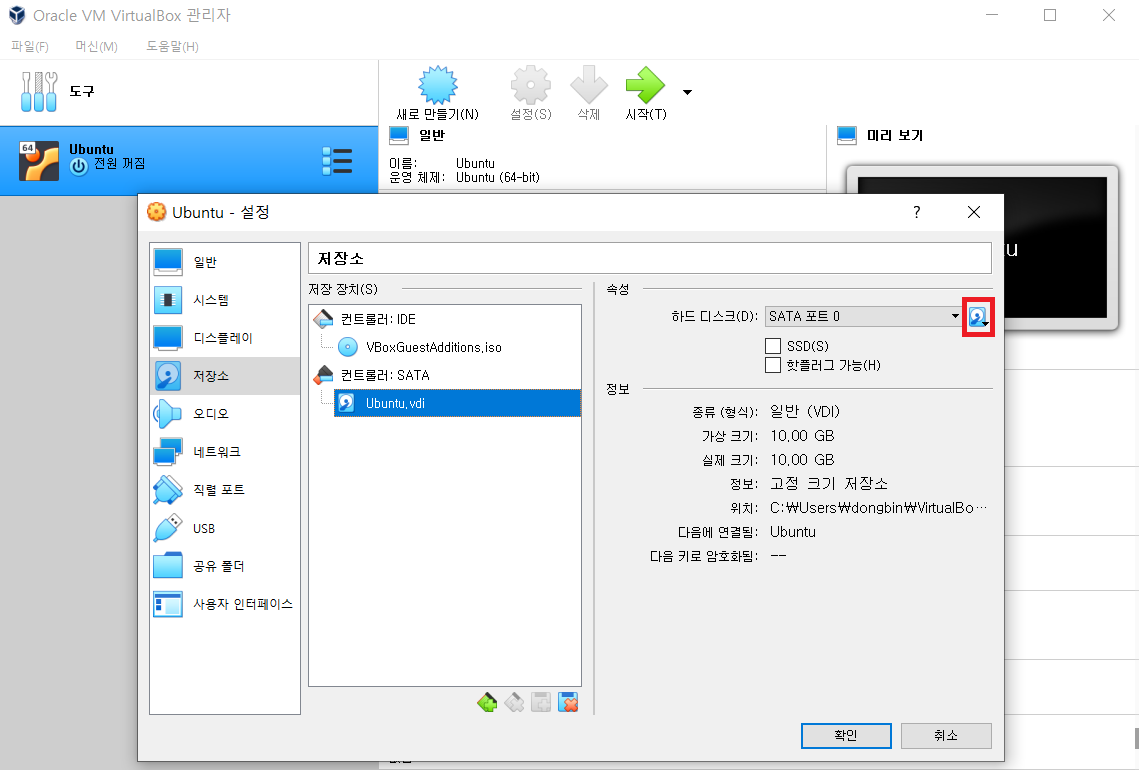Open the 도움말(H) menu
Image resolution: width=1139 pixels, height=770 pixels.
tap(172, 46)
